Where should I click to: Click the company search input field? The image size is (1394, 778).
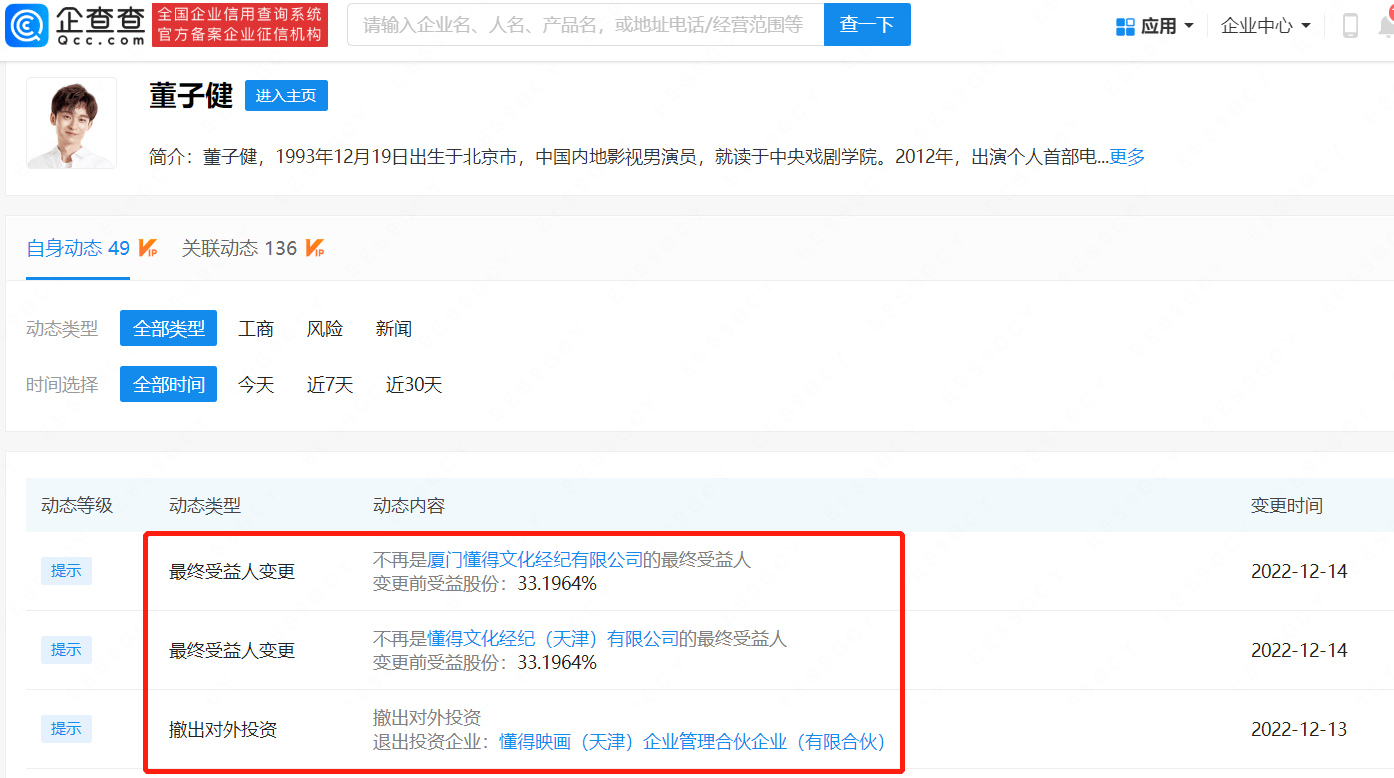click(585, 24)
